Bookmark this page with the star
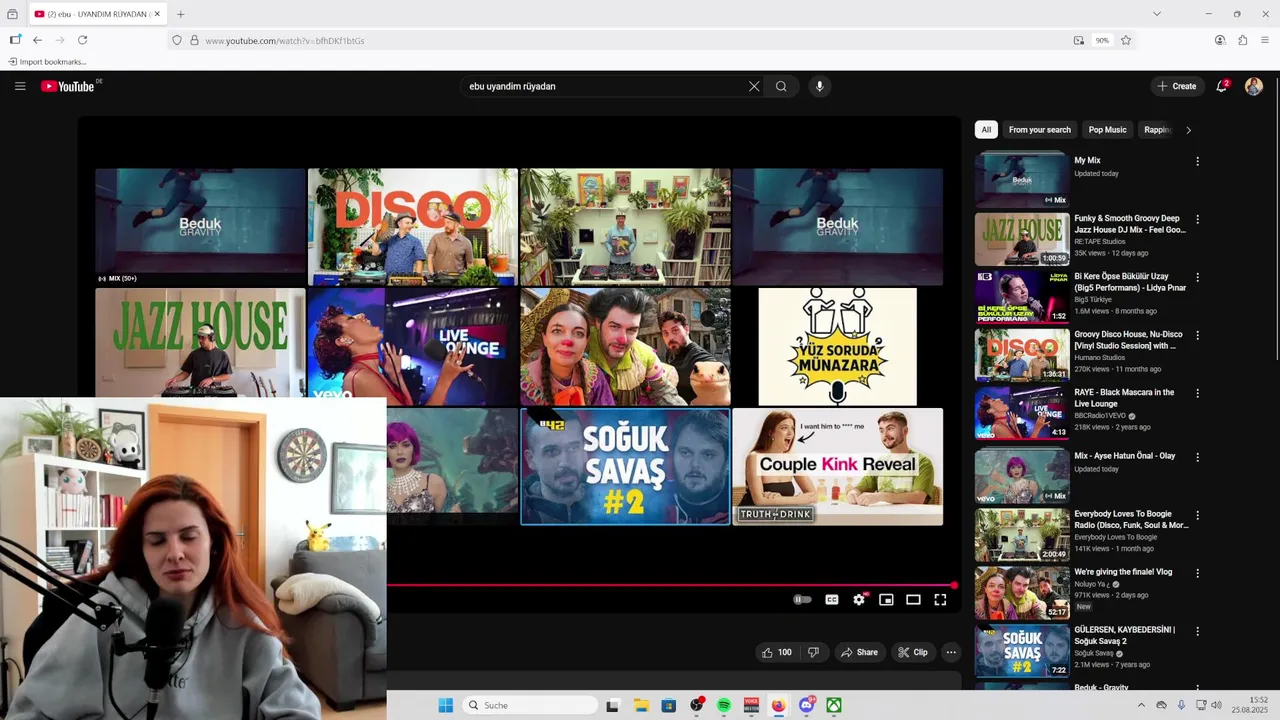The width and height of the screenshot is (1280, 720). pyautogui.click(x=1126, y=40)
